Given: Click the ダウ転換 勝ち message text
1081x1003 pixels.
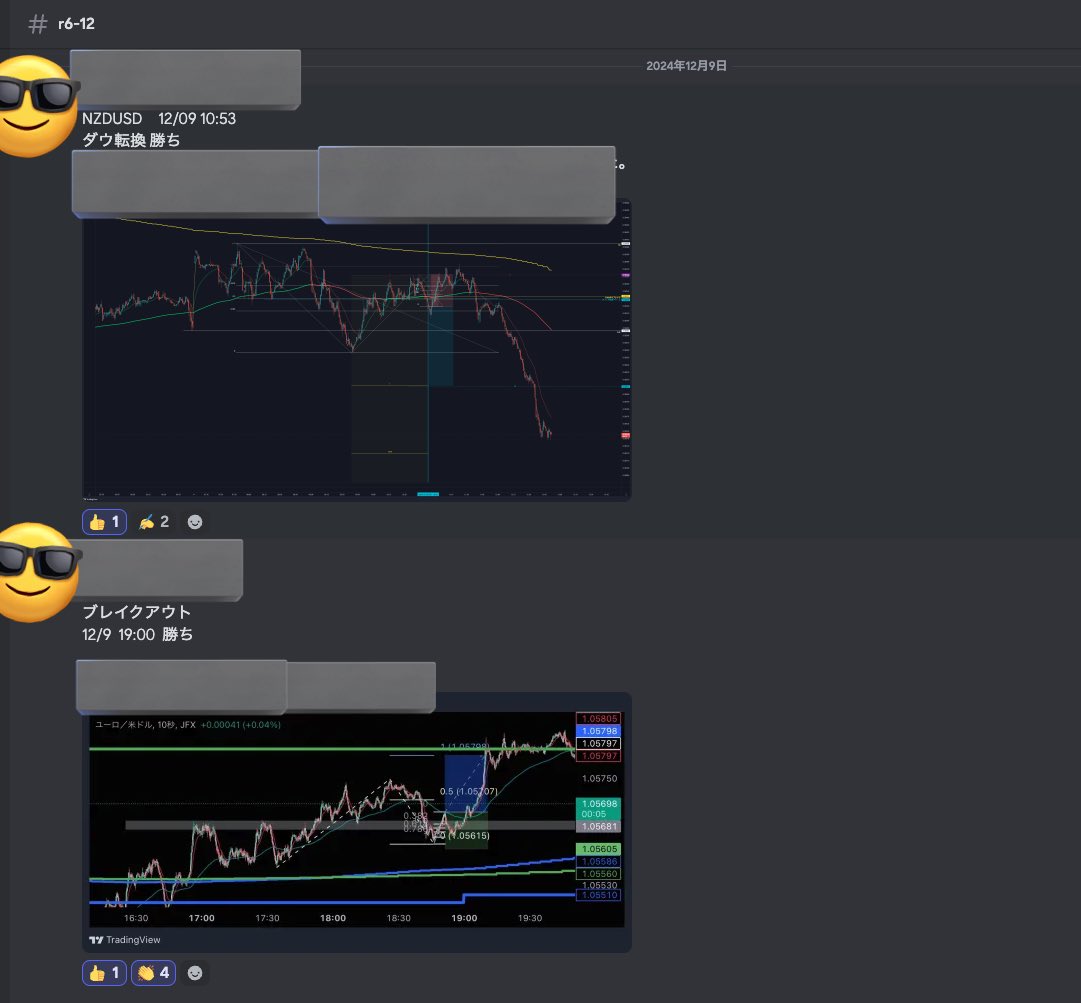Looking at the screenshot, I should click(131, 140).
